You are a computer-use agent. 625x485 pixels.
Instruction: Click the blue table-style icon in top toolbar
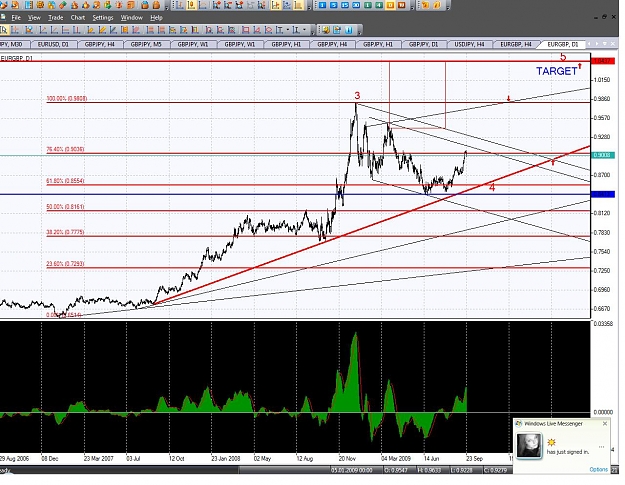pyautogui.click(x=29, y=5)
